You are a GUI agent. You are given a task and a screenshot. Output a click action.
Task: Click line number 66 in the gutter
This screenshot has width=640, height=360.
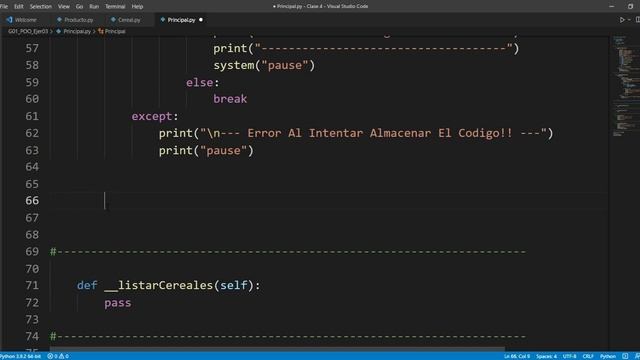pyautogui.click(x=32, y=200)
